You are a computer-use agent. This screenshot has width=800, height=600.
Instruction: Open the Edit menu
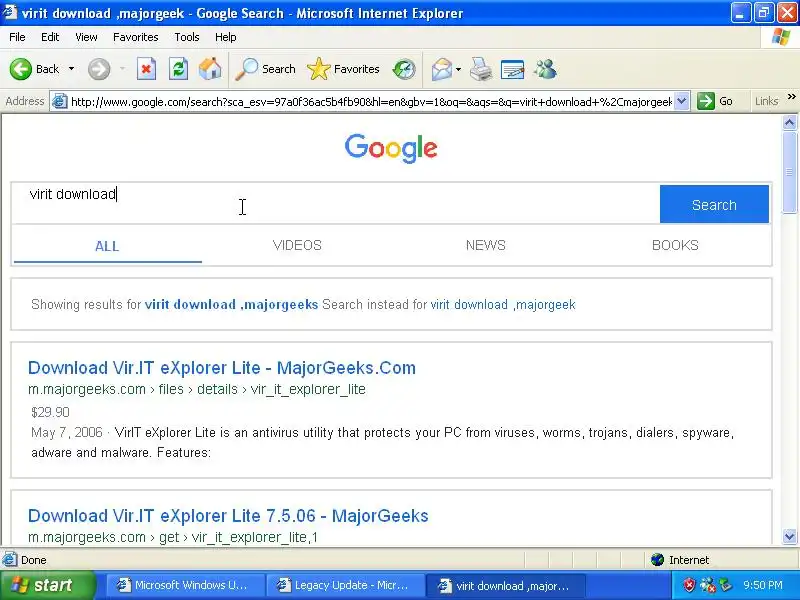coord(50,37)
